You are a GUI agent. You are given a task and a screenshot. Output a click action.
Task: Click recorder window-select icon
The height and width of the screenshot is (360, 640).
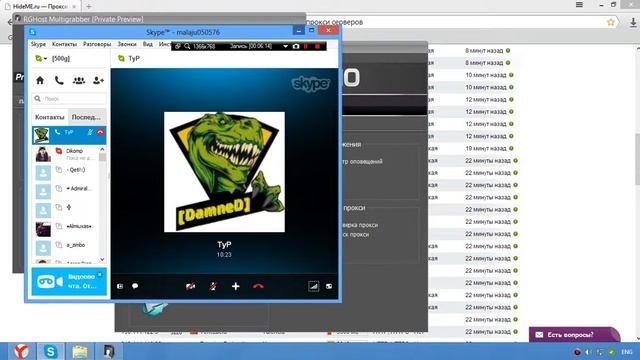(x=178, y=47)
